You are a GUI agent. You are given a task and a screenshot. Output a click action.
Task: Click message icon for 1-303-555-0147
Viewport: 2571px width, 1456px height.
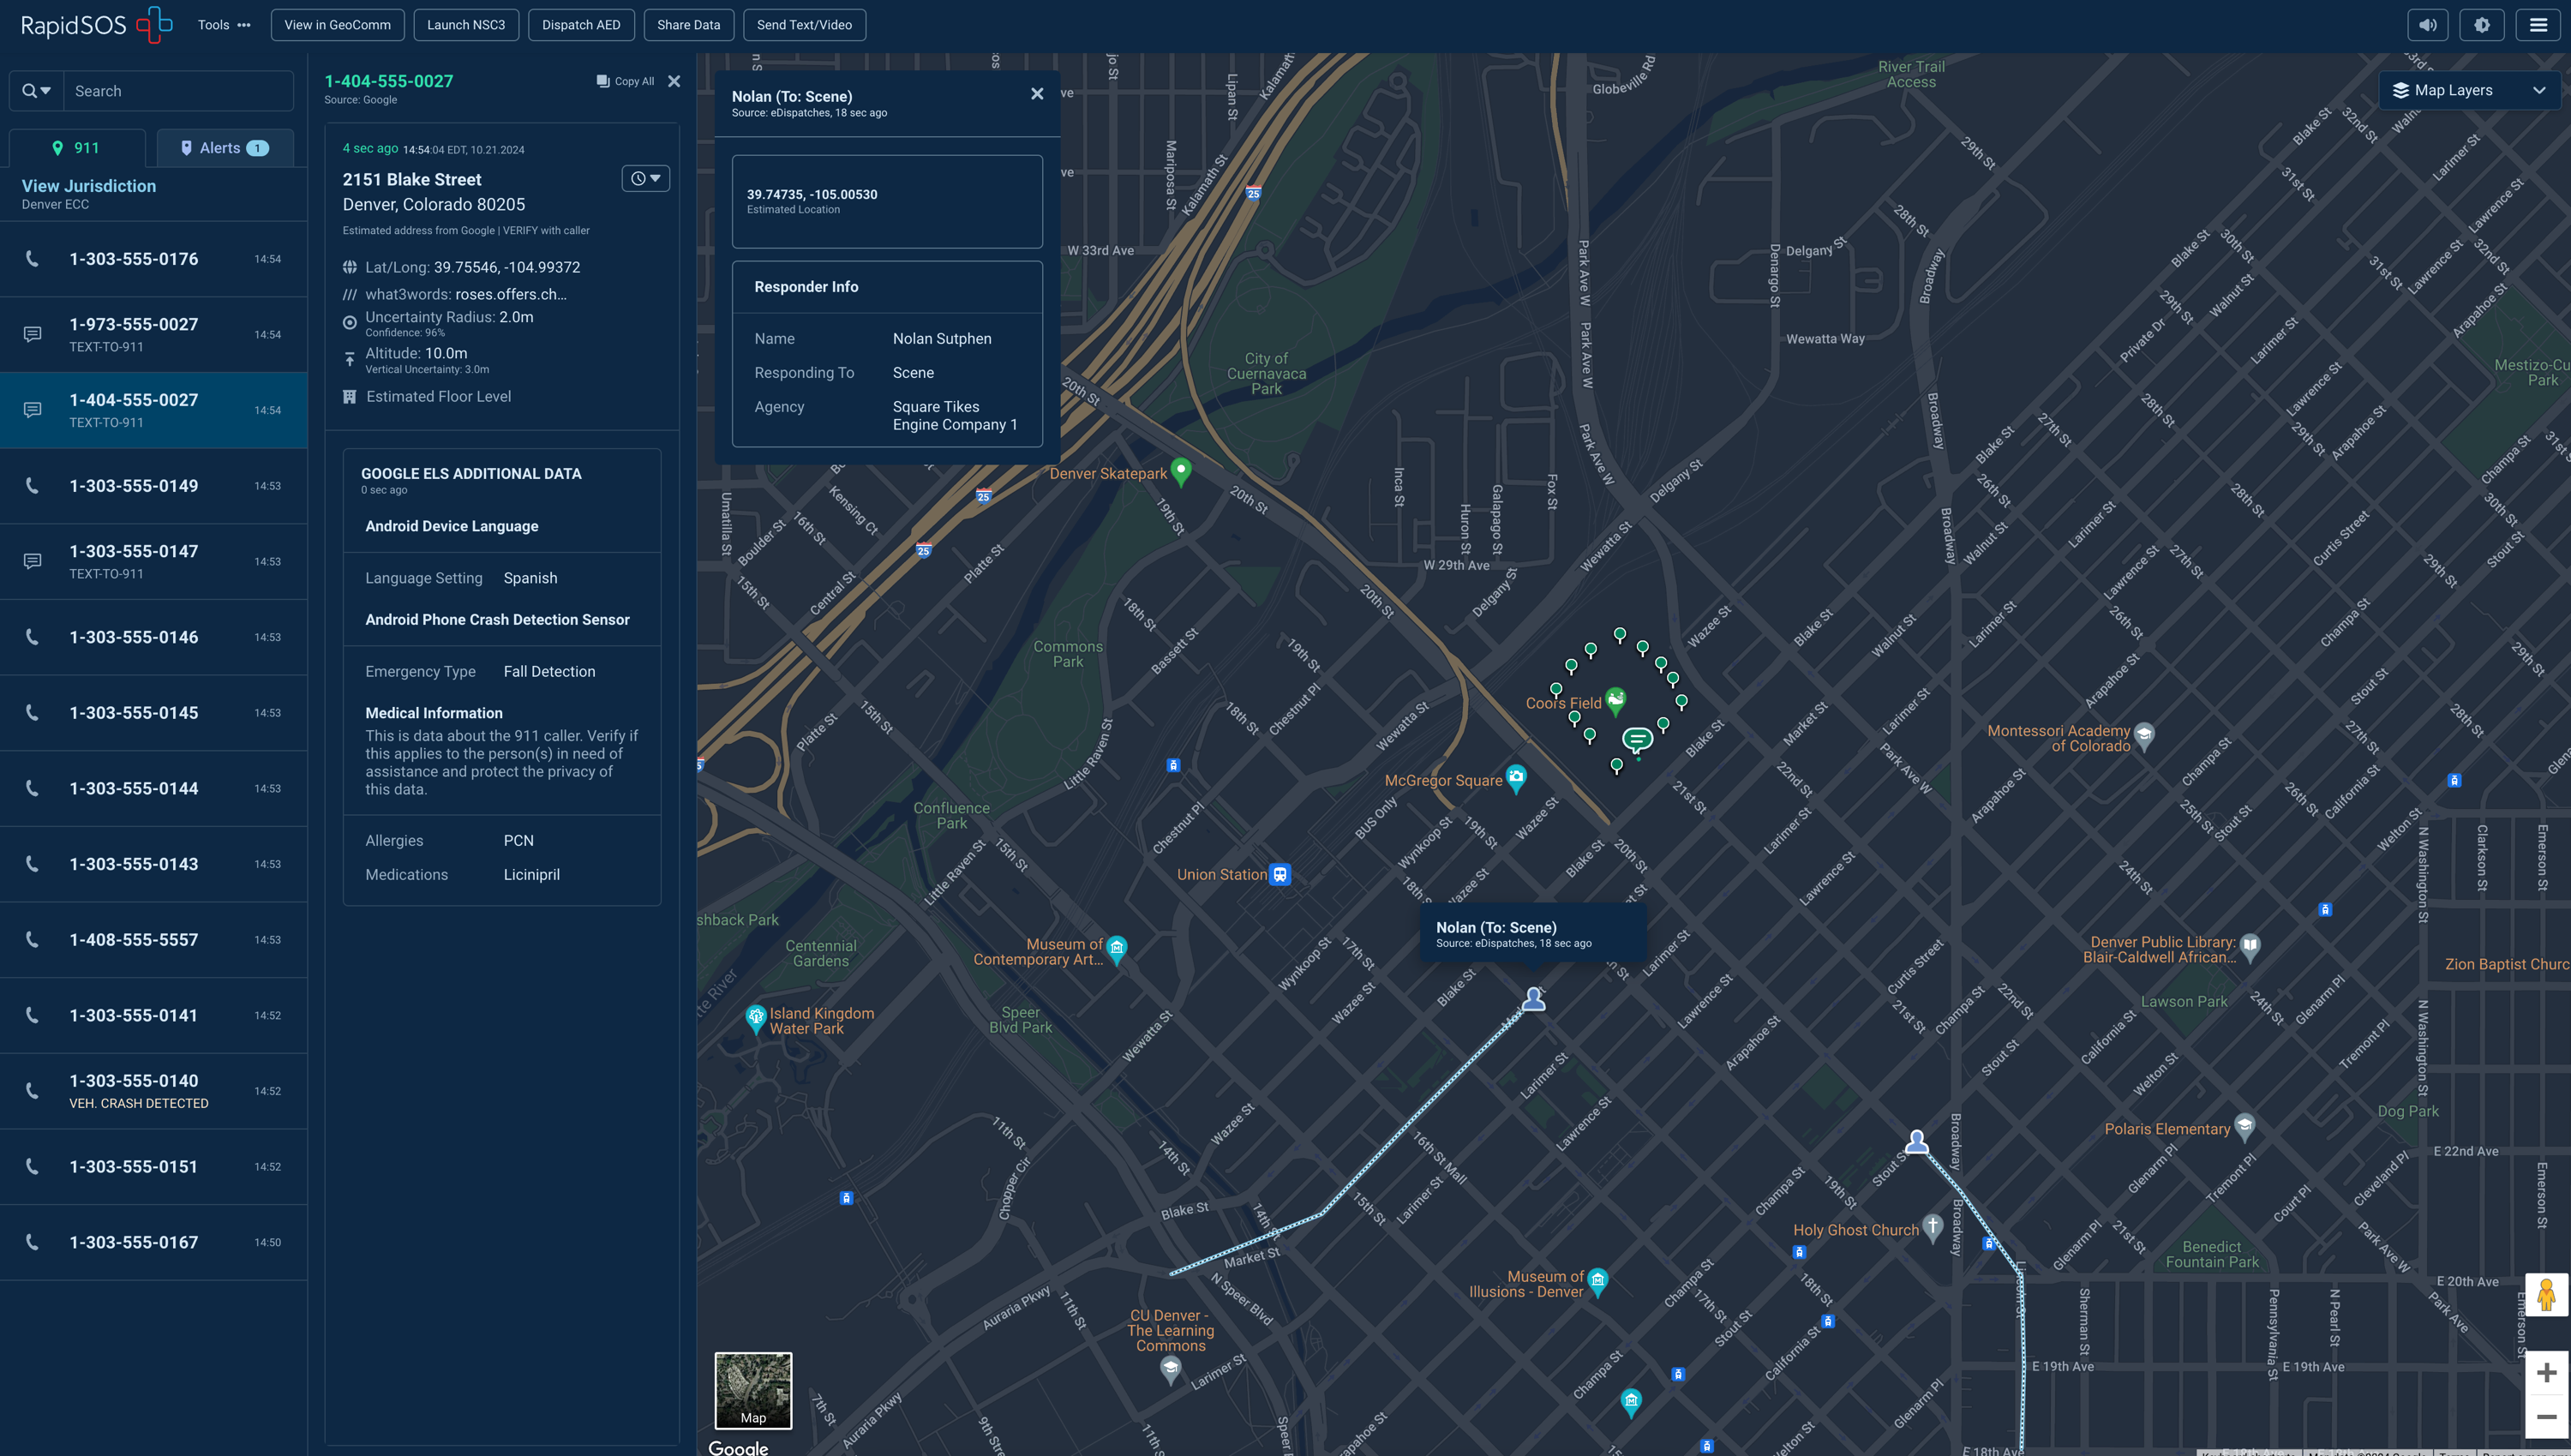pyautogui.click(x=33, y=561)
